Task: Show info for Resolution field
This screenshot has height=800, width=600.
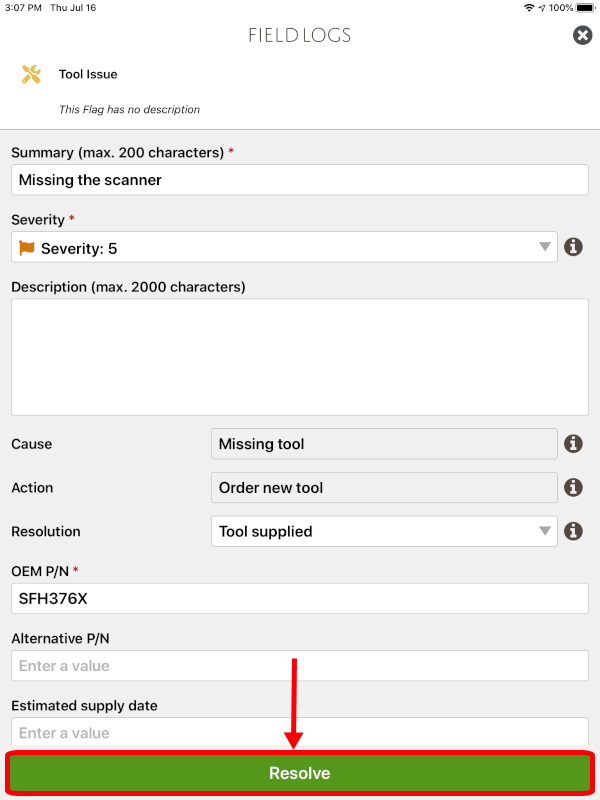Action: [574, 531]
